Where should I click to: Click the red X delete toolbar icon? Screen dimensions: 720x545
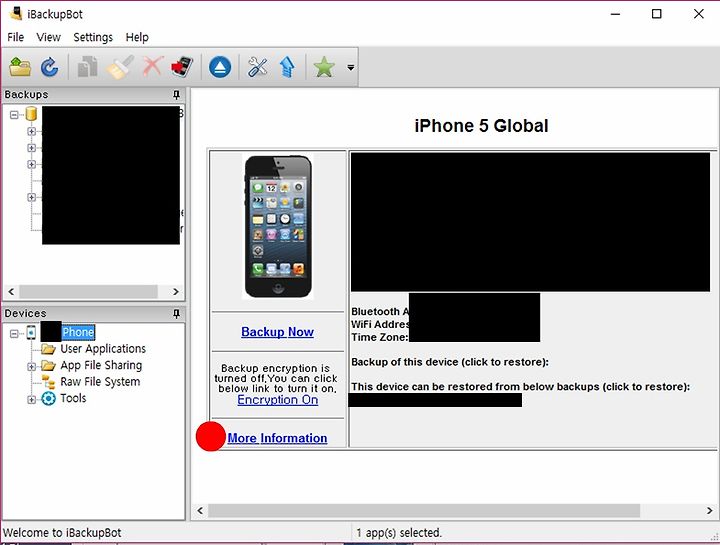(152, 67)
